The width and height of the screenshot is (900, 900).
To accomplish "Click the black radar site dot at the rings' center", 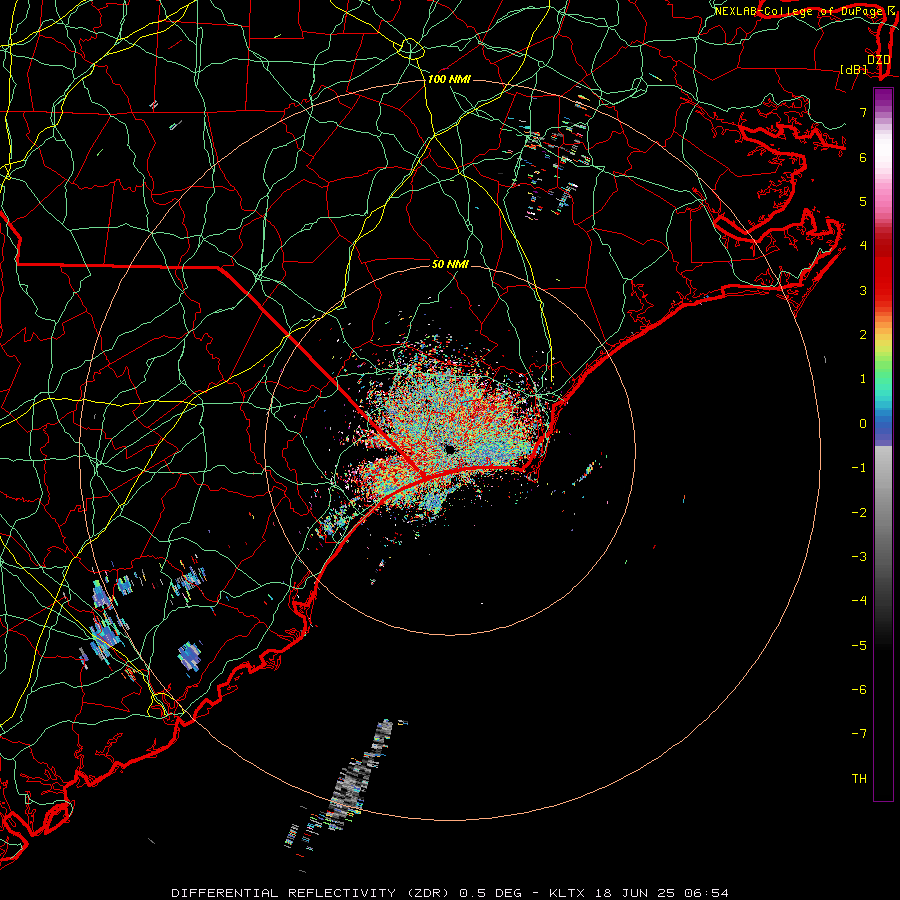I will (x=450, y=449).
